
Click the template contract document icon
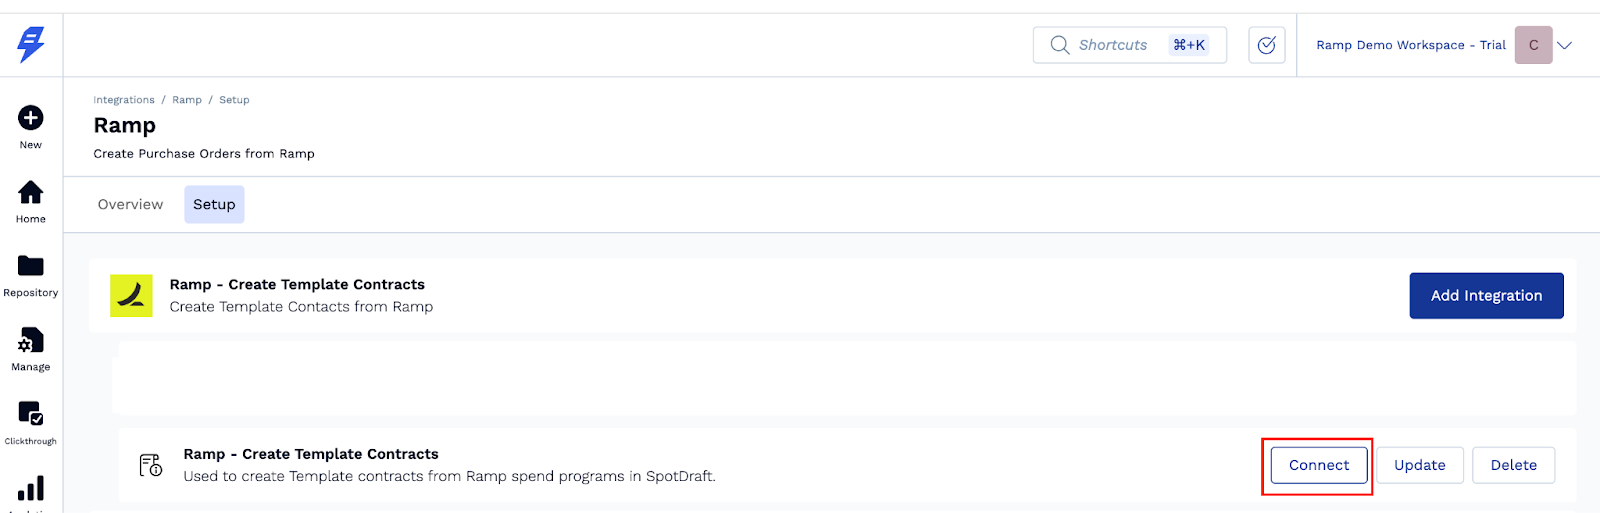coord(151,465)
